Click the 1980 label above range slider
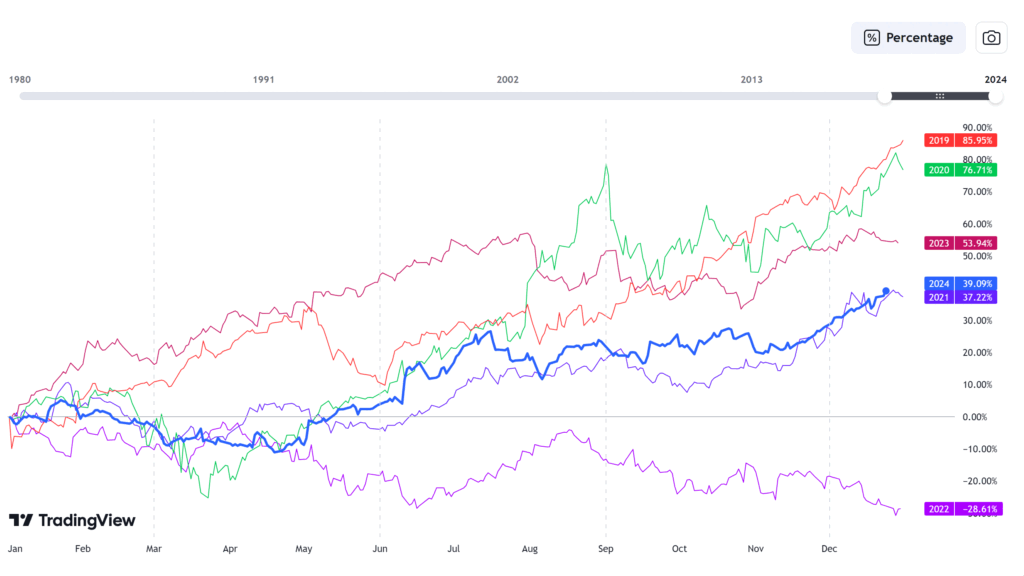1024x576 pixels. 19,79
